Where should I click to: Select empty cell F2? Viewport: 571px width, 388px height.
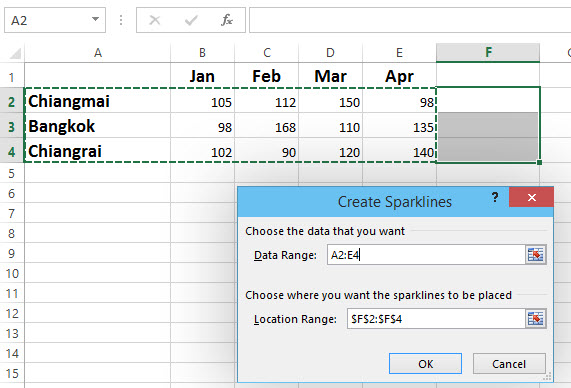488,100
